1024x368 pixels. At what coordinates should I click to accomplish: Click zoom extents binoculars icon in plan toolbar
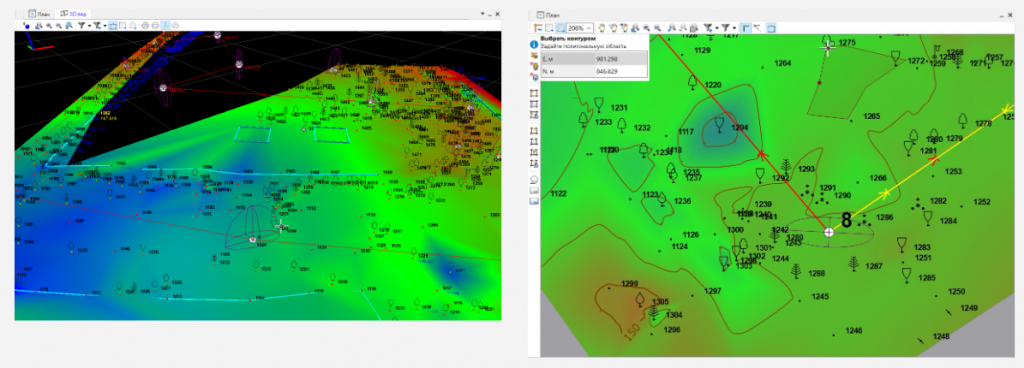(x=635, y=28)
